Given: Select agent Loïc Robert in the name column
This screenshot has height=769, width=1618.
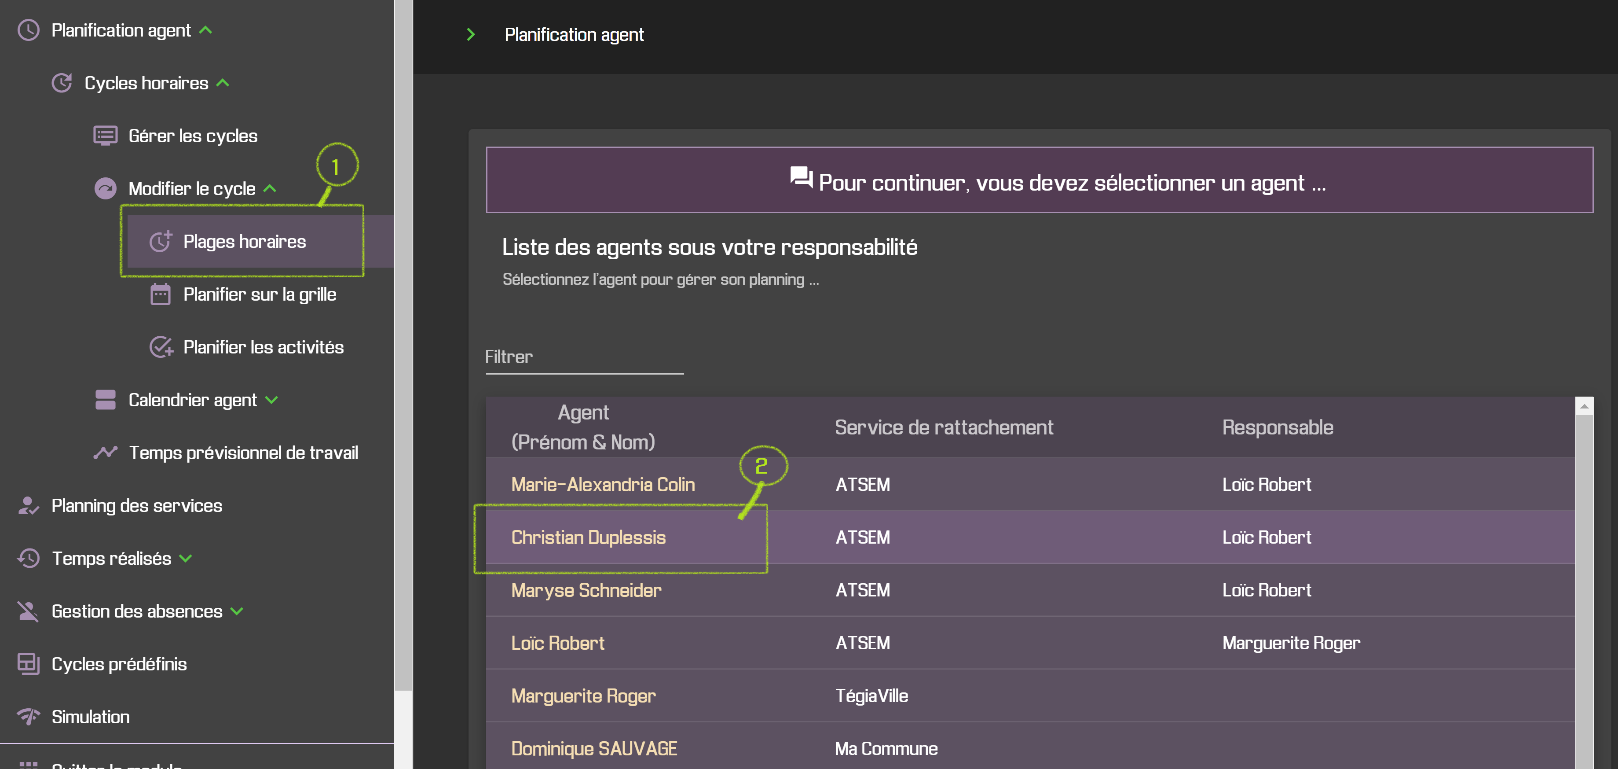Looking at the screenshot, I should tap(558, 644).
